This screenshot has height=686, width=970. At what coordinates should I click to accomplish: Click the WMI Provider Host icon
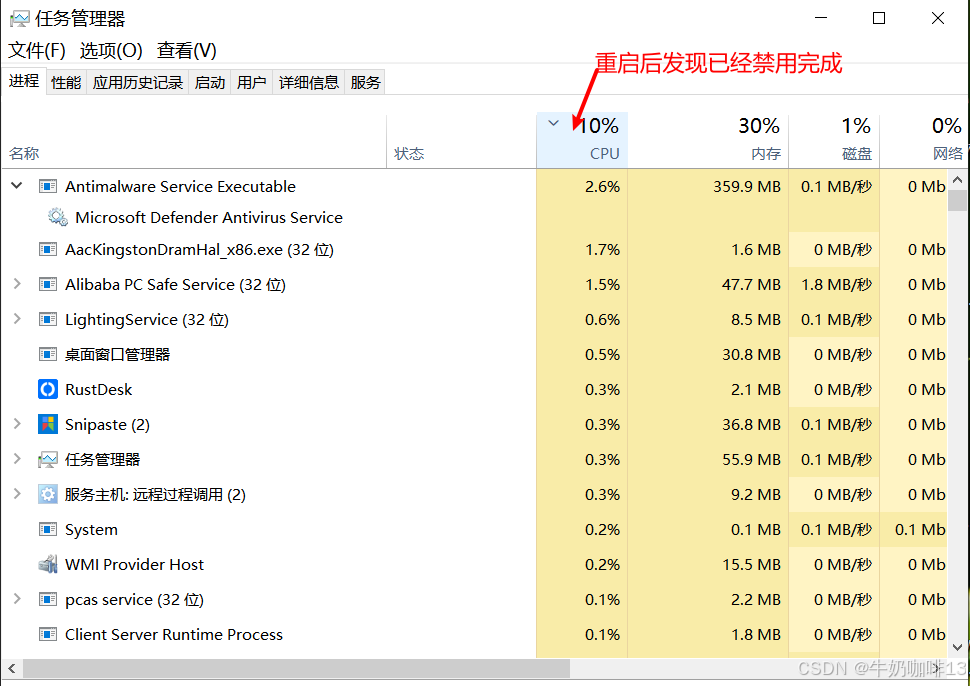click(x=48, y=564)
